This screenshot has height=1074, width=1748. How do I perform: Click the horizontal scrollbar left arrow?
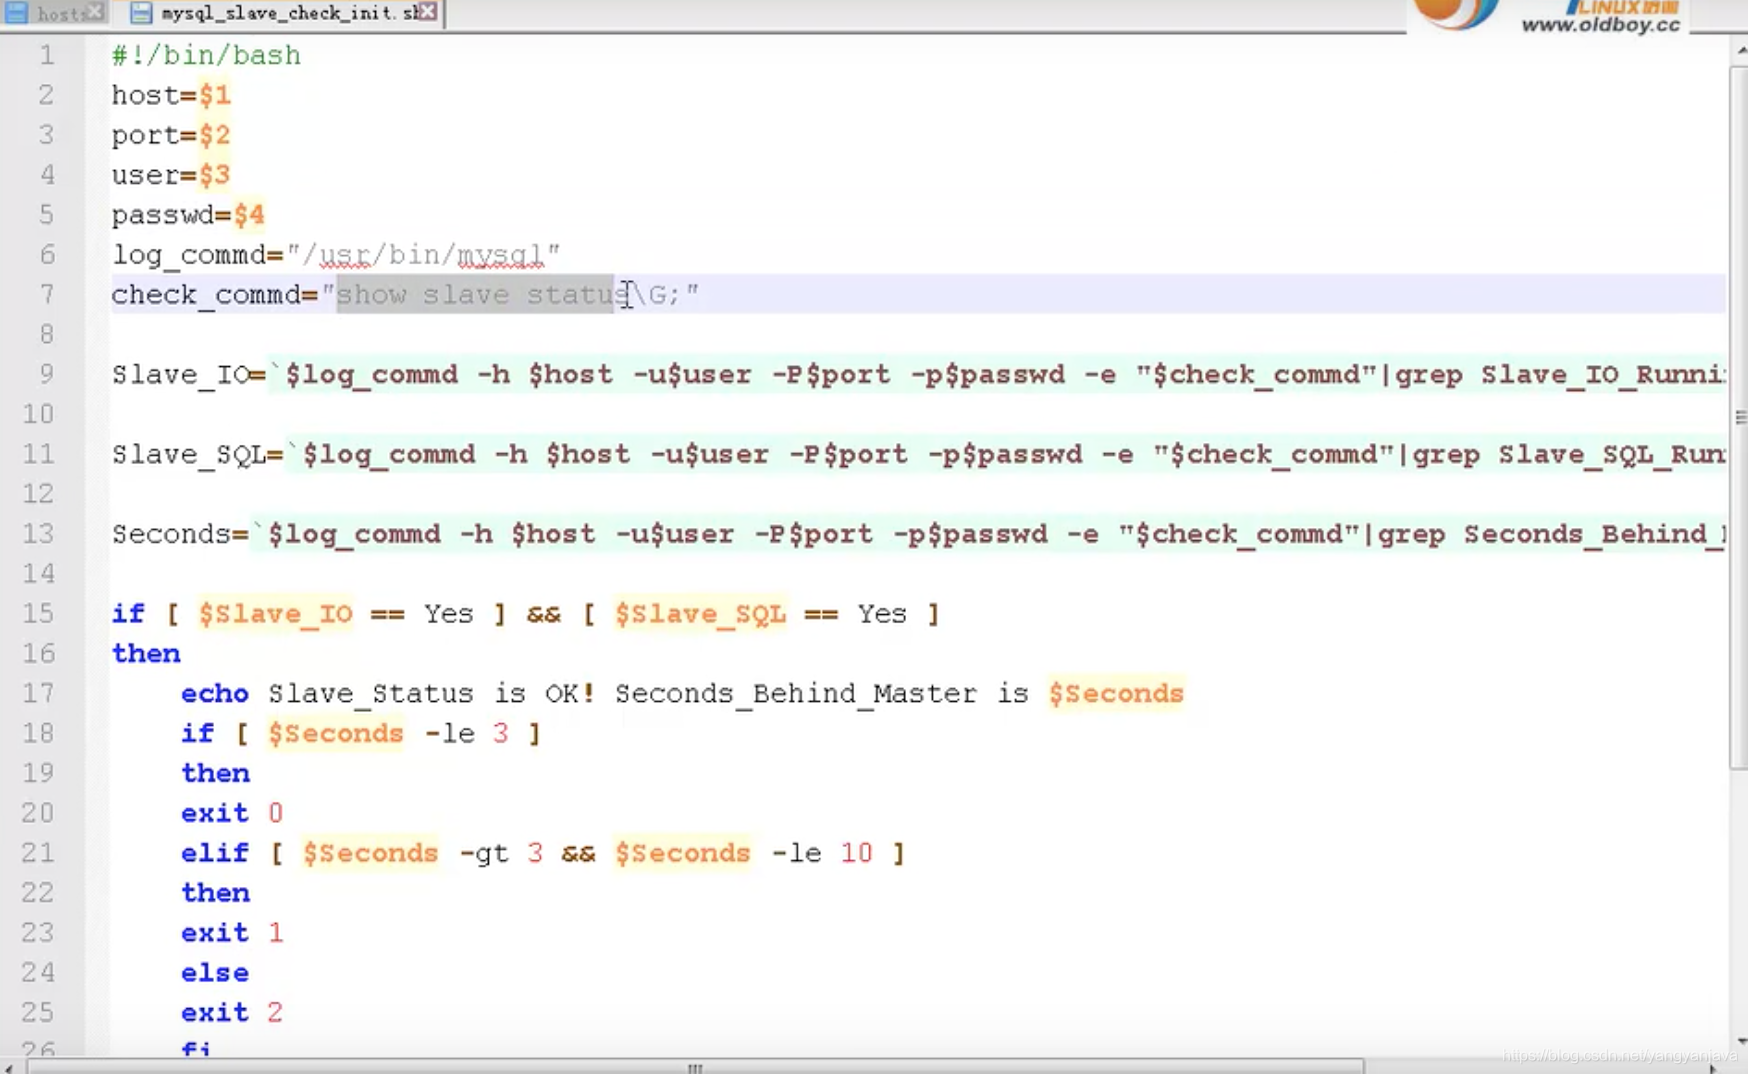coord(9,1067)
